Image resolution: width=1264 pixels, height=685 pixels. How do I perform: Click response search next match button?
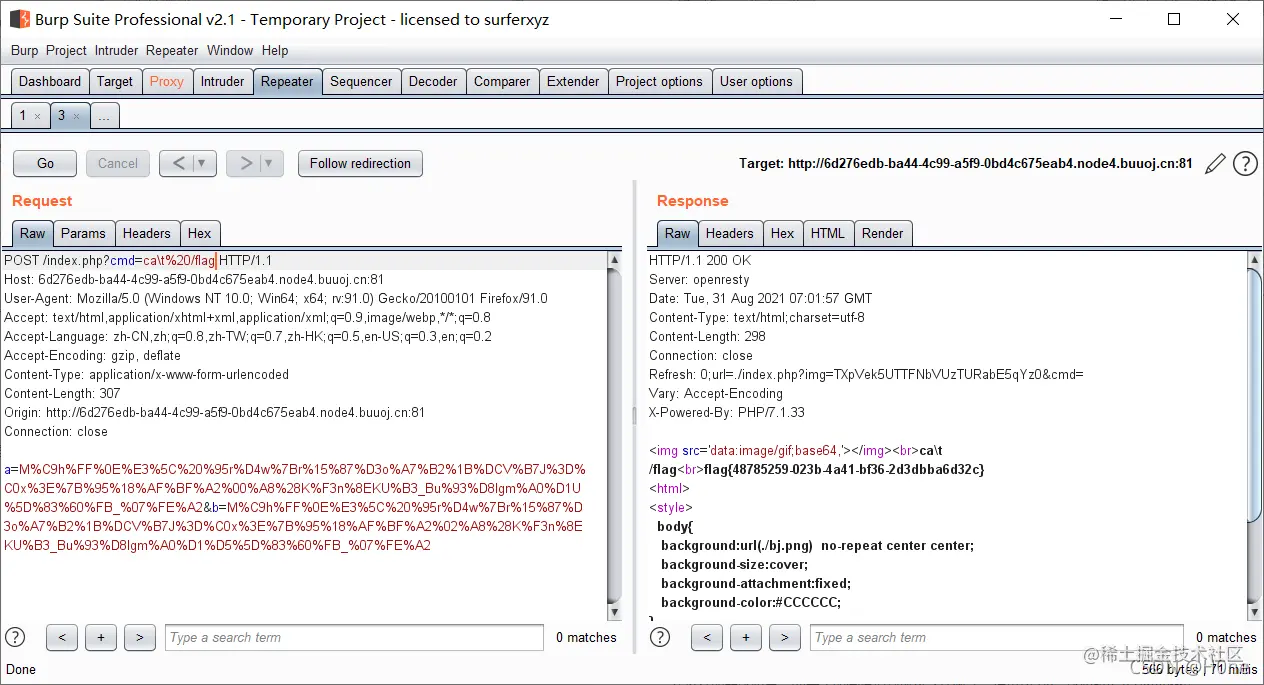coord(784,637)
